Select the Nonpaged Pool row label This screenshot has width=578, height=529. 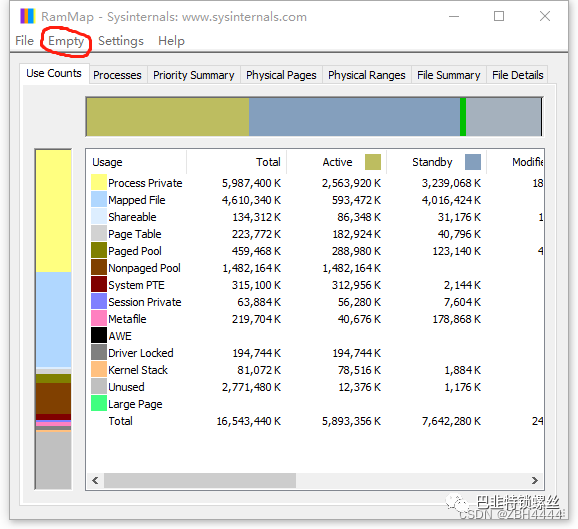coord(144,268)
